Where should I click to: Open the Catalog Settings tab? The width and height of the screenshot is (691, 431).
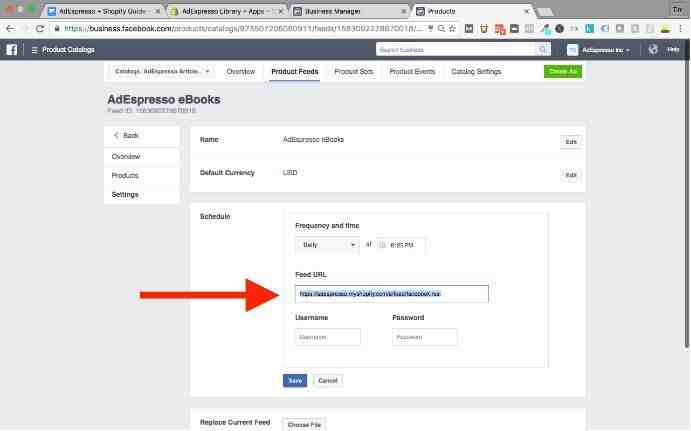(476, 71)
